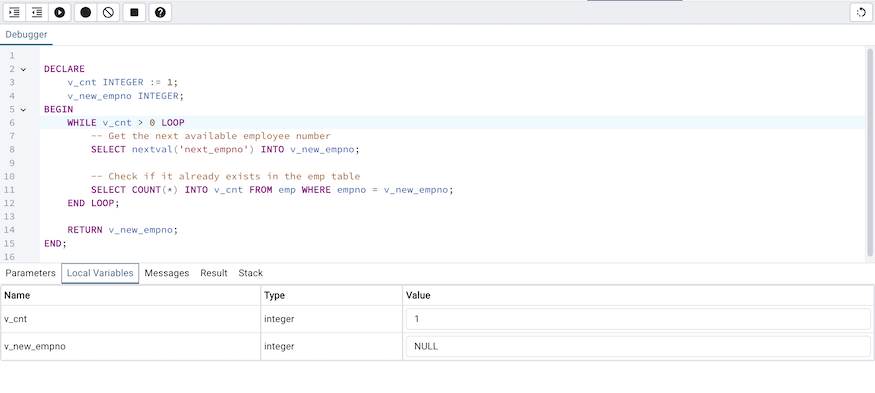Click the v_cnt INTEGER := 1 declaration line
875x393 pixels.
[123, 83]
